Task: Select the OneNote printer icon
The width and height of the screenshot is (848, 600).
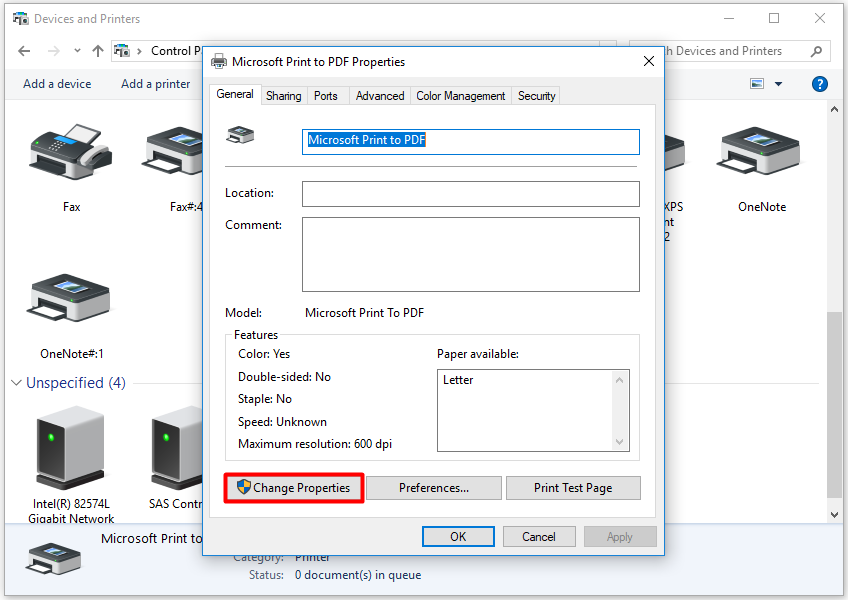Action: (x=759, y=151)
